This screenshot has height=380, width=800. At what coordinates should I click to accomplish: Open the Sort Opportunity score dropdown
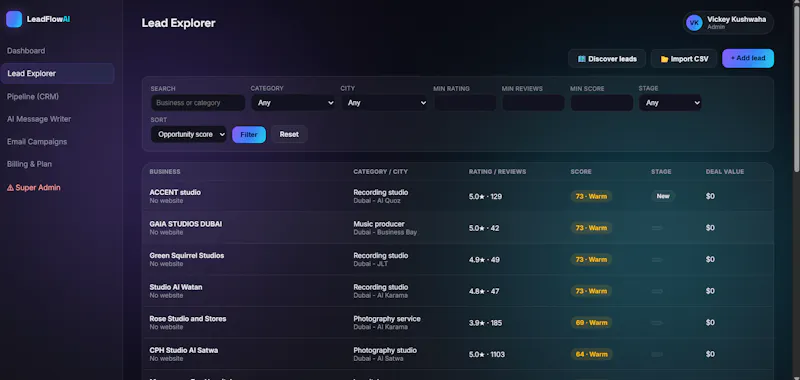point(189,135)
